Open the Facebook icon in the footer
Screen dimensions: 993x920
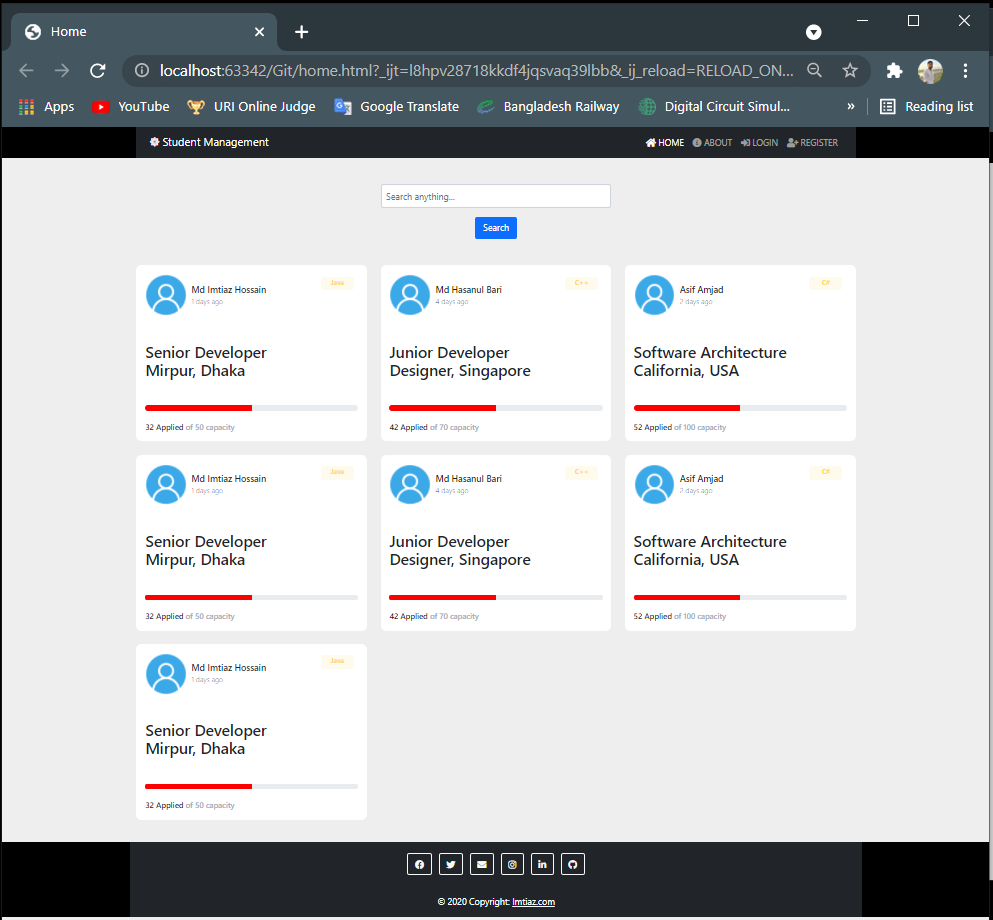pos(419,864)
